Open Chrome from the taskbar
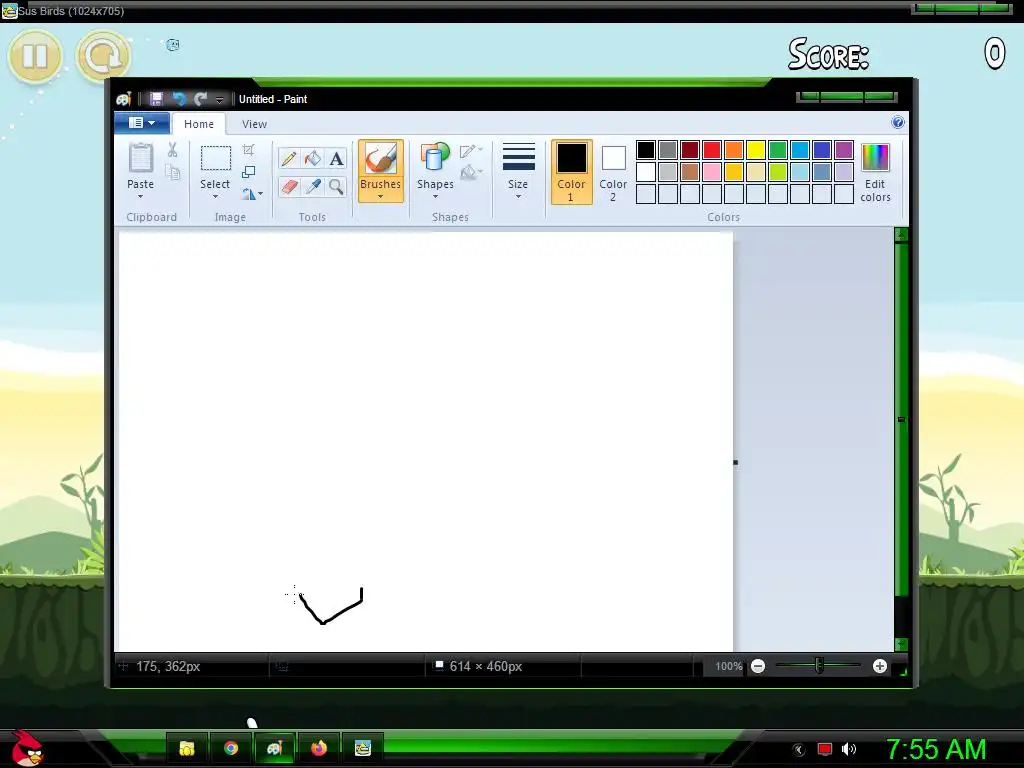The image size is (1024, 768). coord(231,748)
